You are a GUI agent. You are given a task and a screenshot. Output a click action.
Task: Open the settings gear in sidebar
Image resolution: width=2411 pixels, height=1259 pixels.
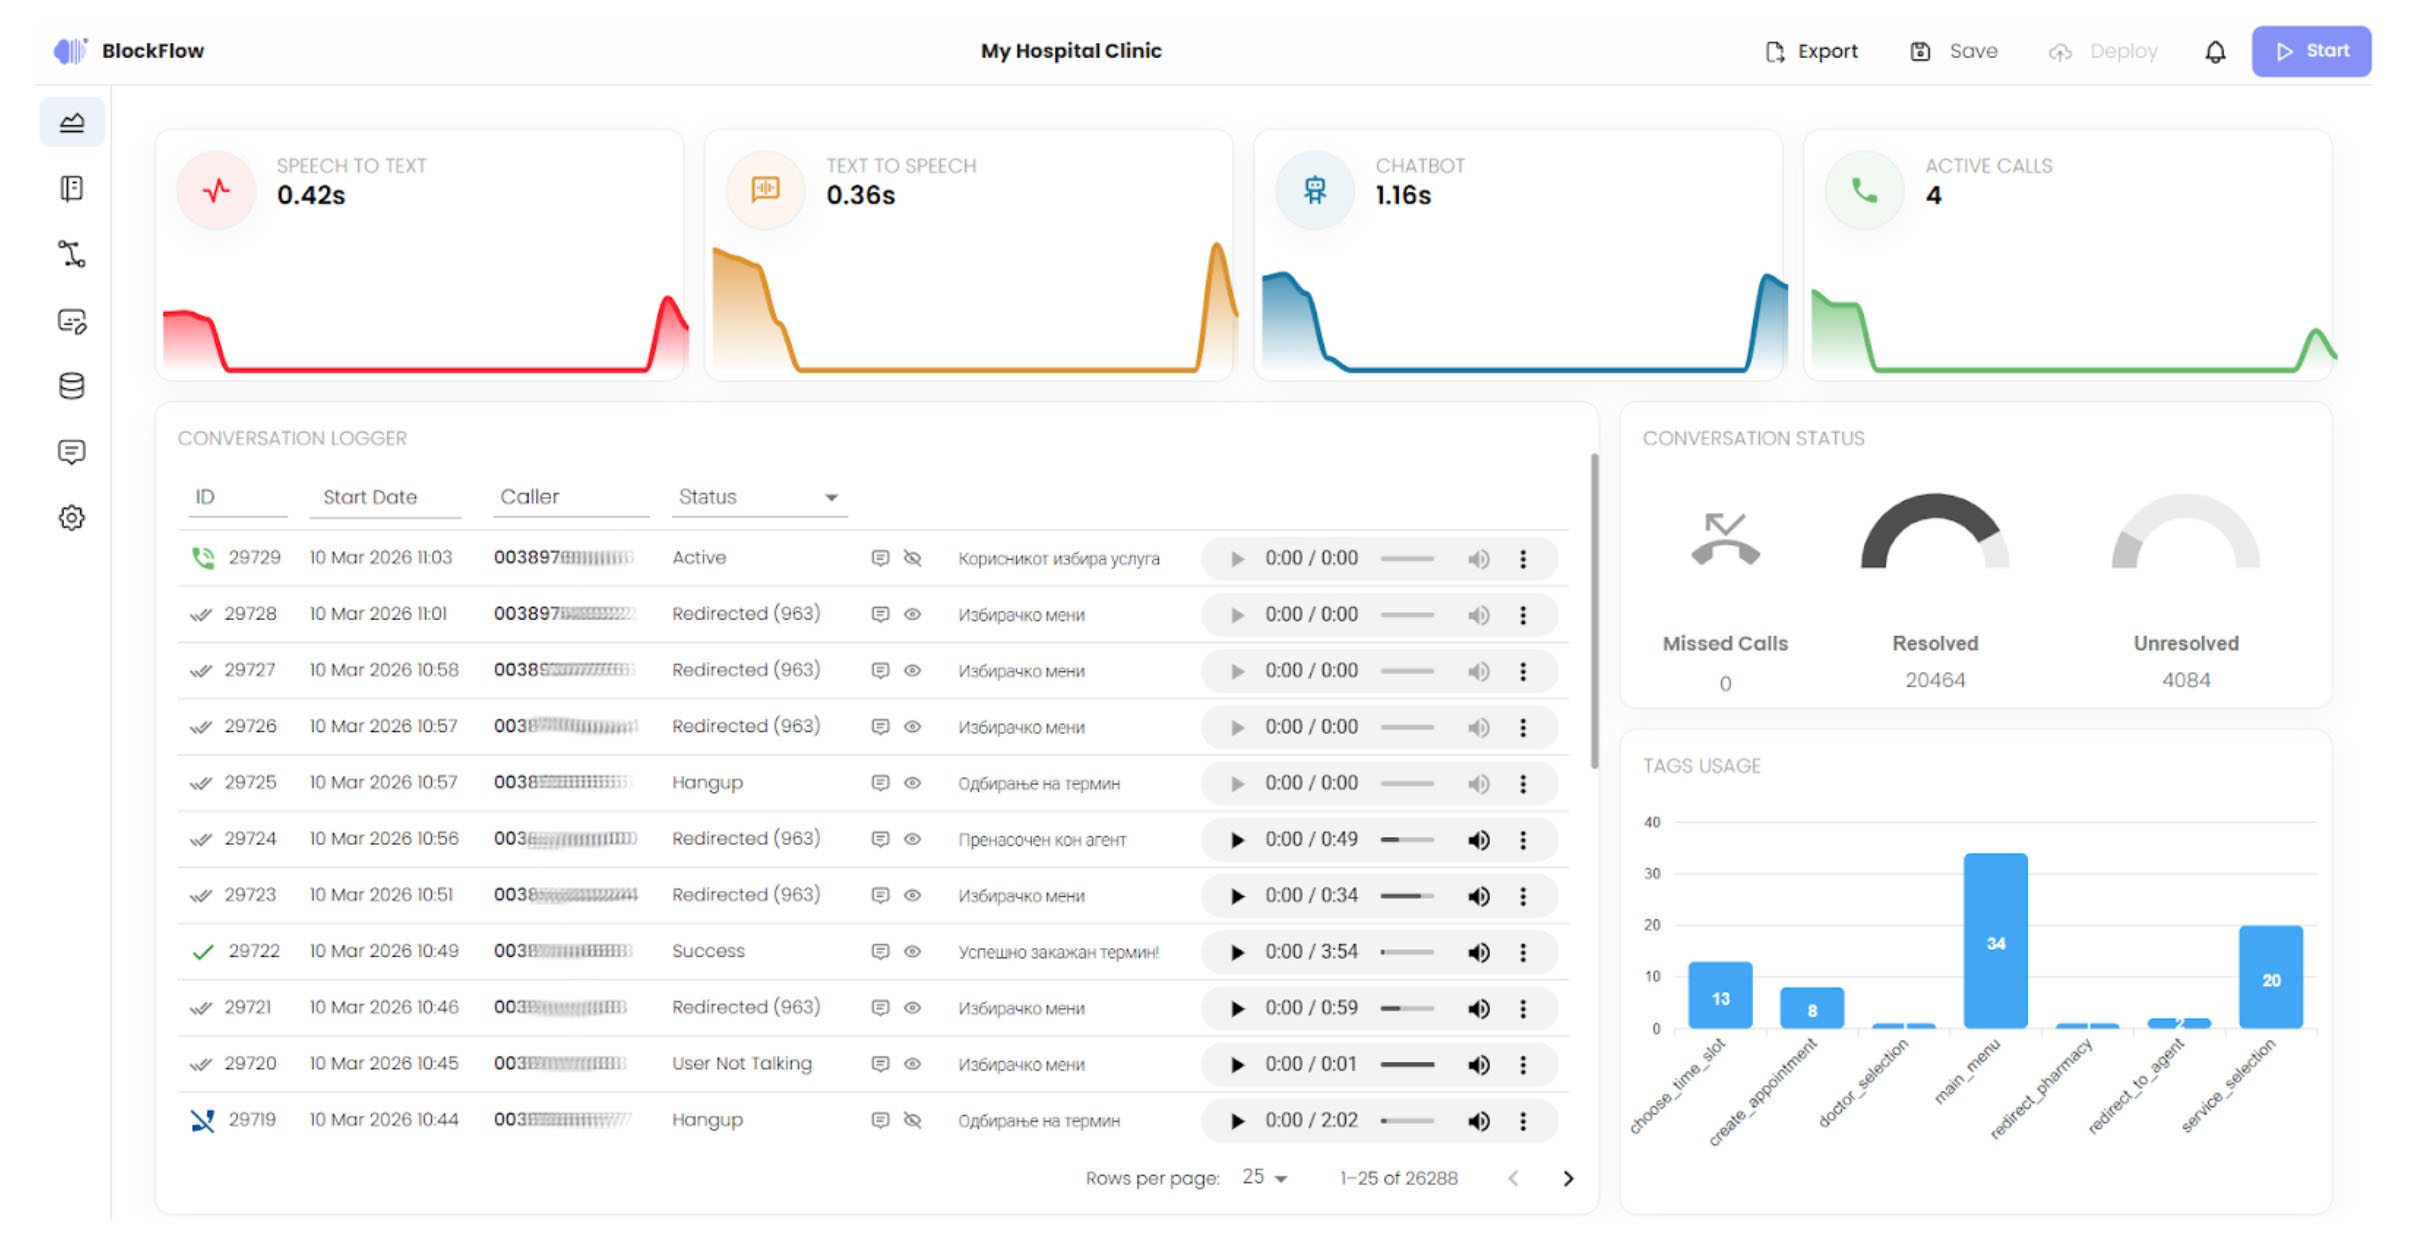pos(71,518)
